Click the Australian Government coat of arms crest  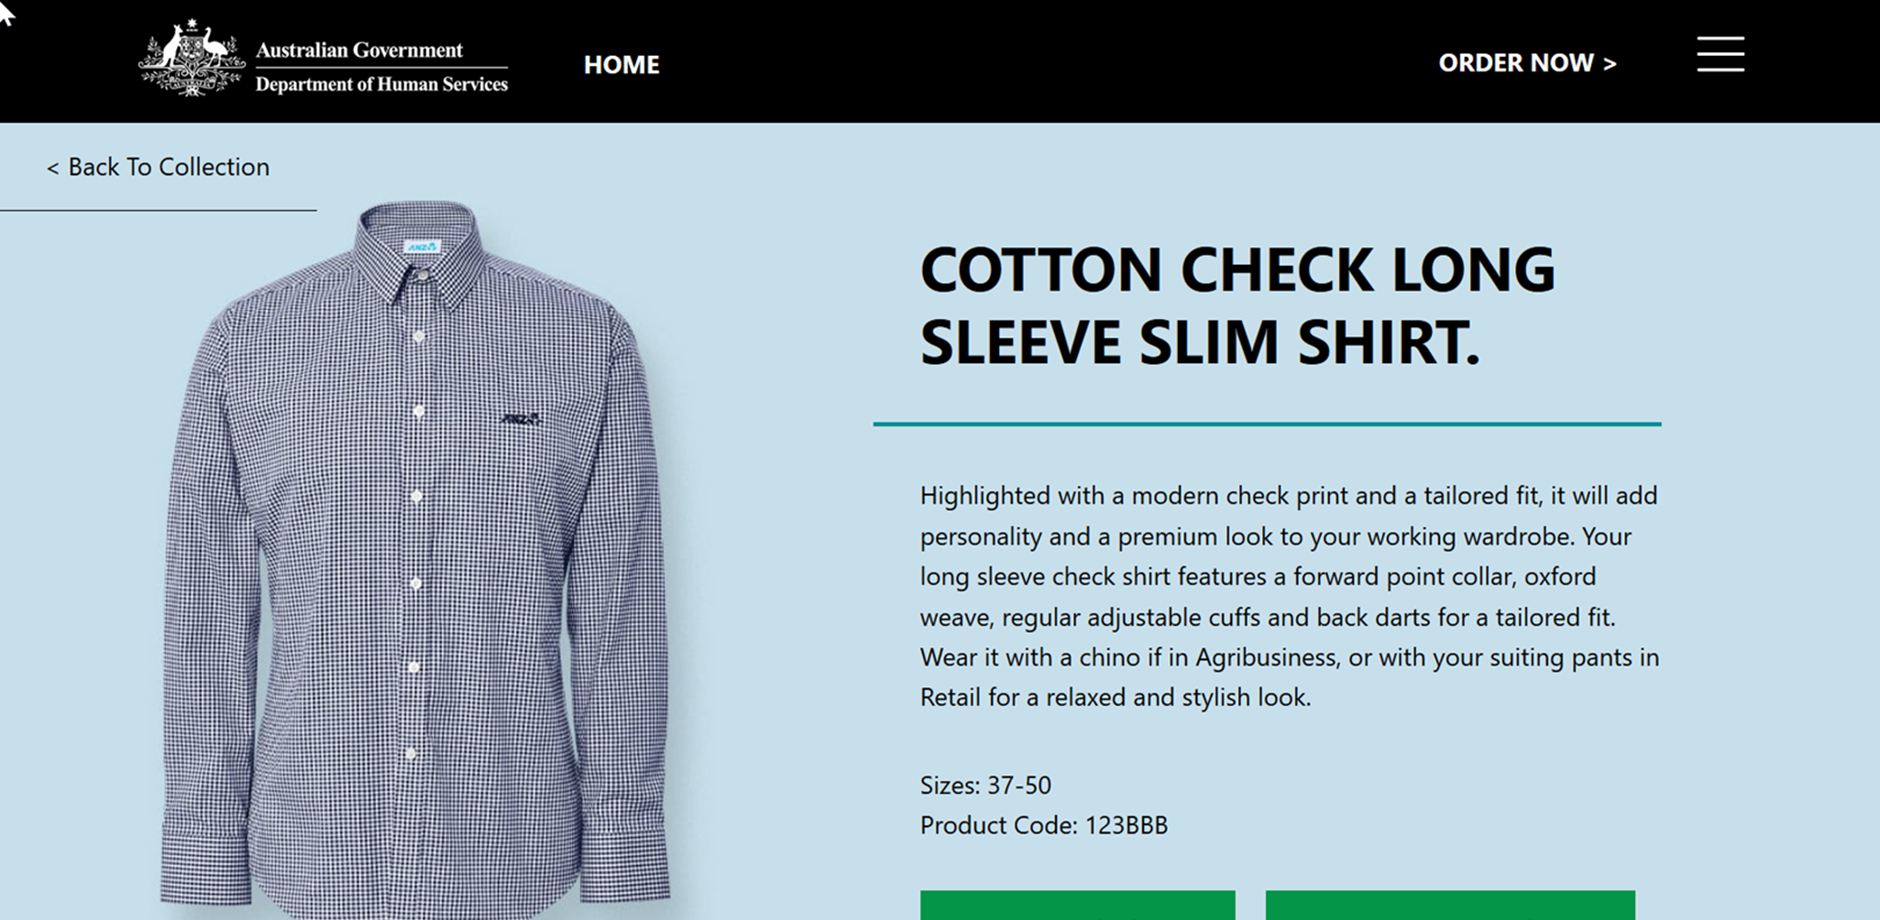click(x=191, y=58)
